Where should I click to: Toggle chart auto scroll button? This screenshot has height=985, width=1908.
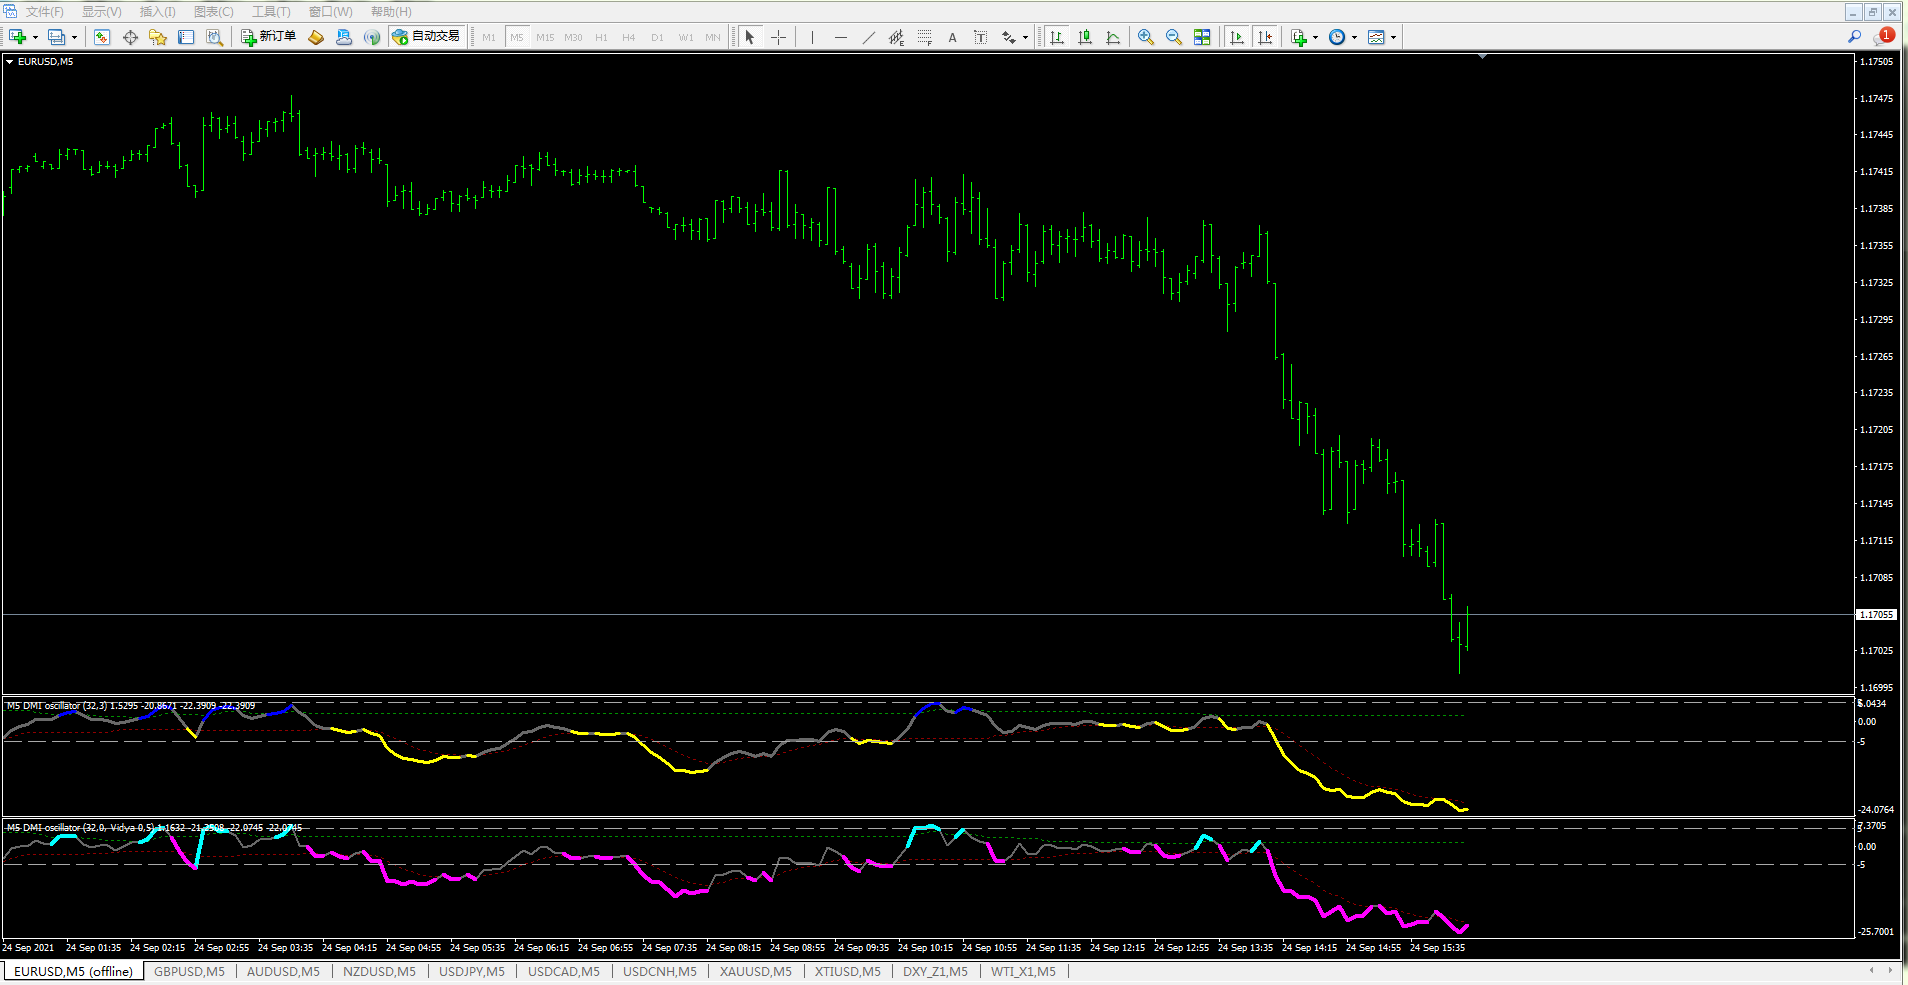pos(1237,37)
